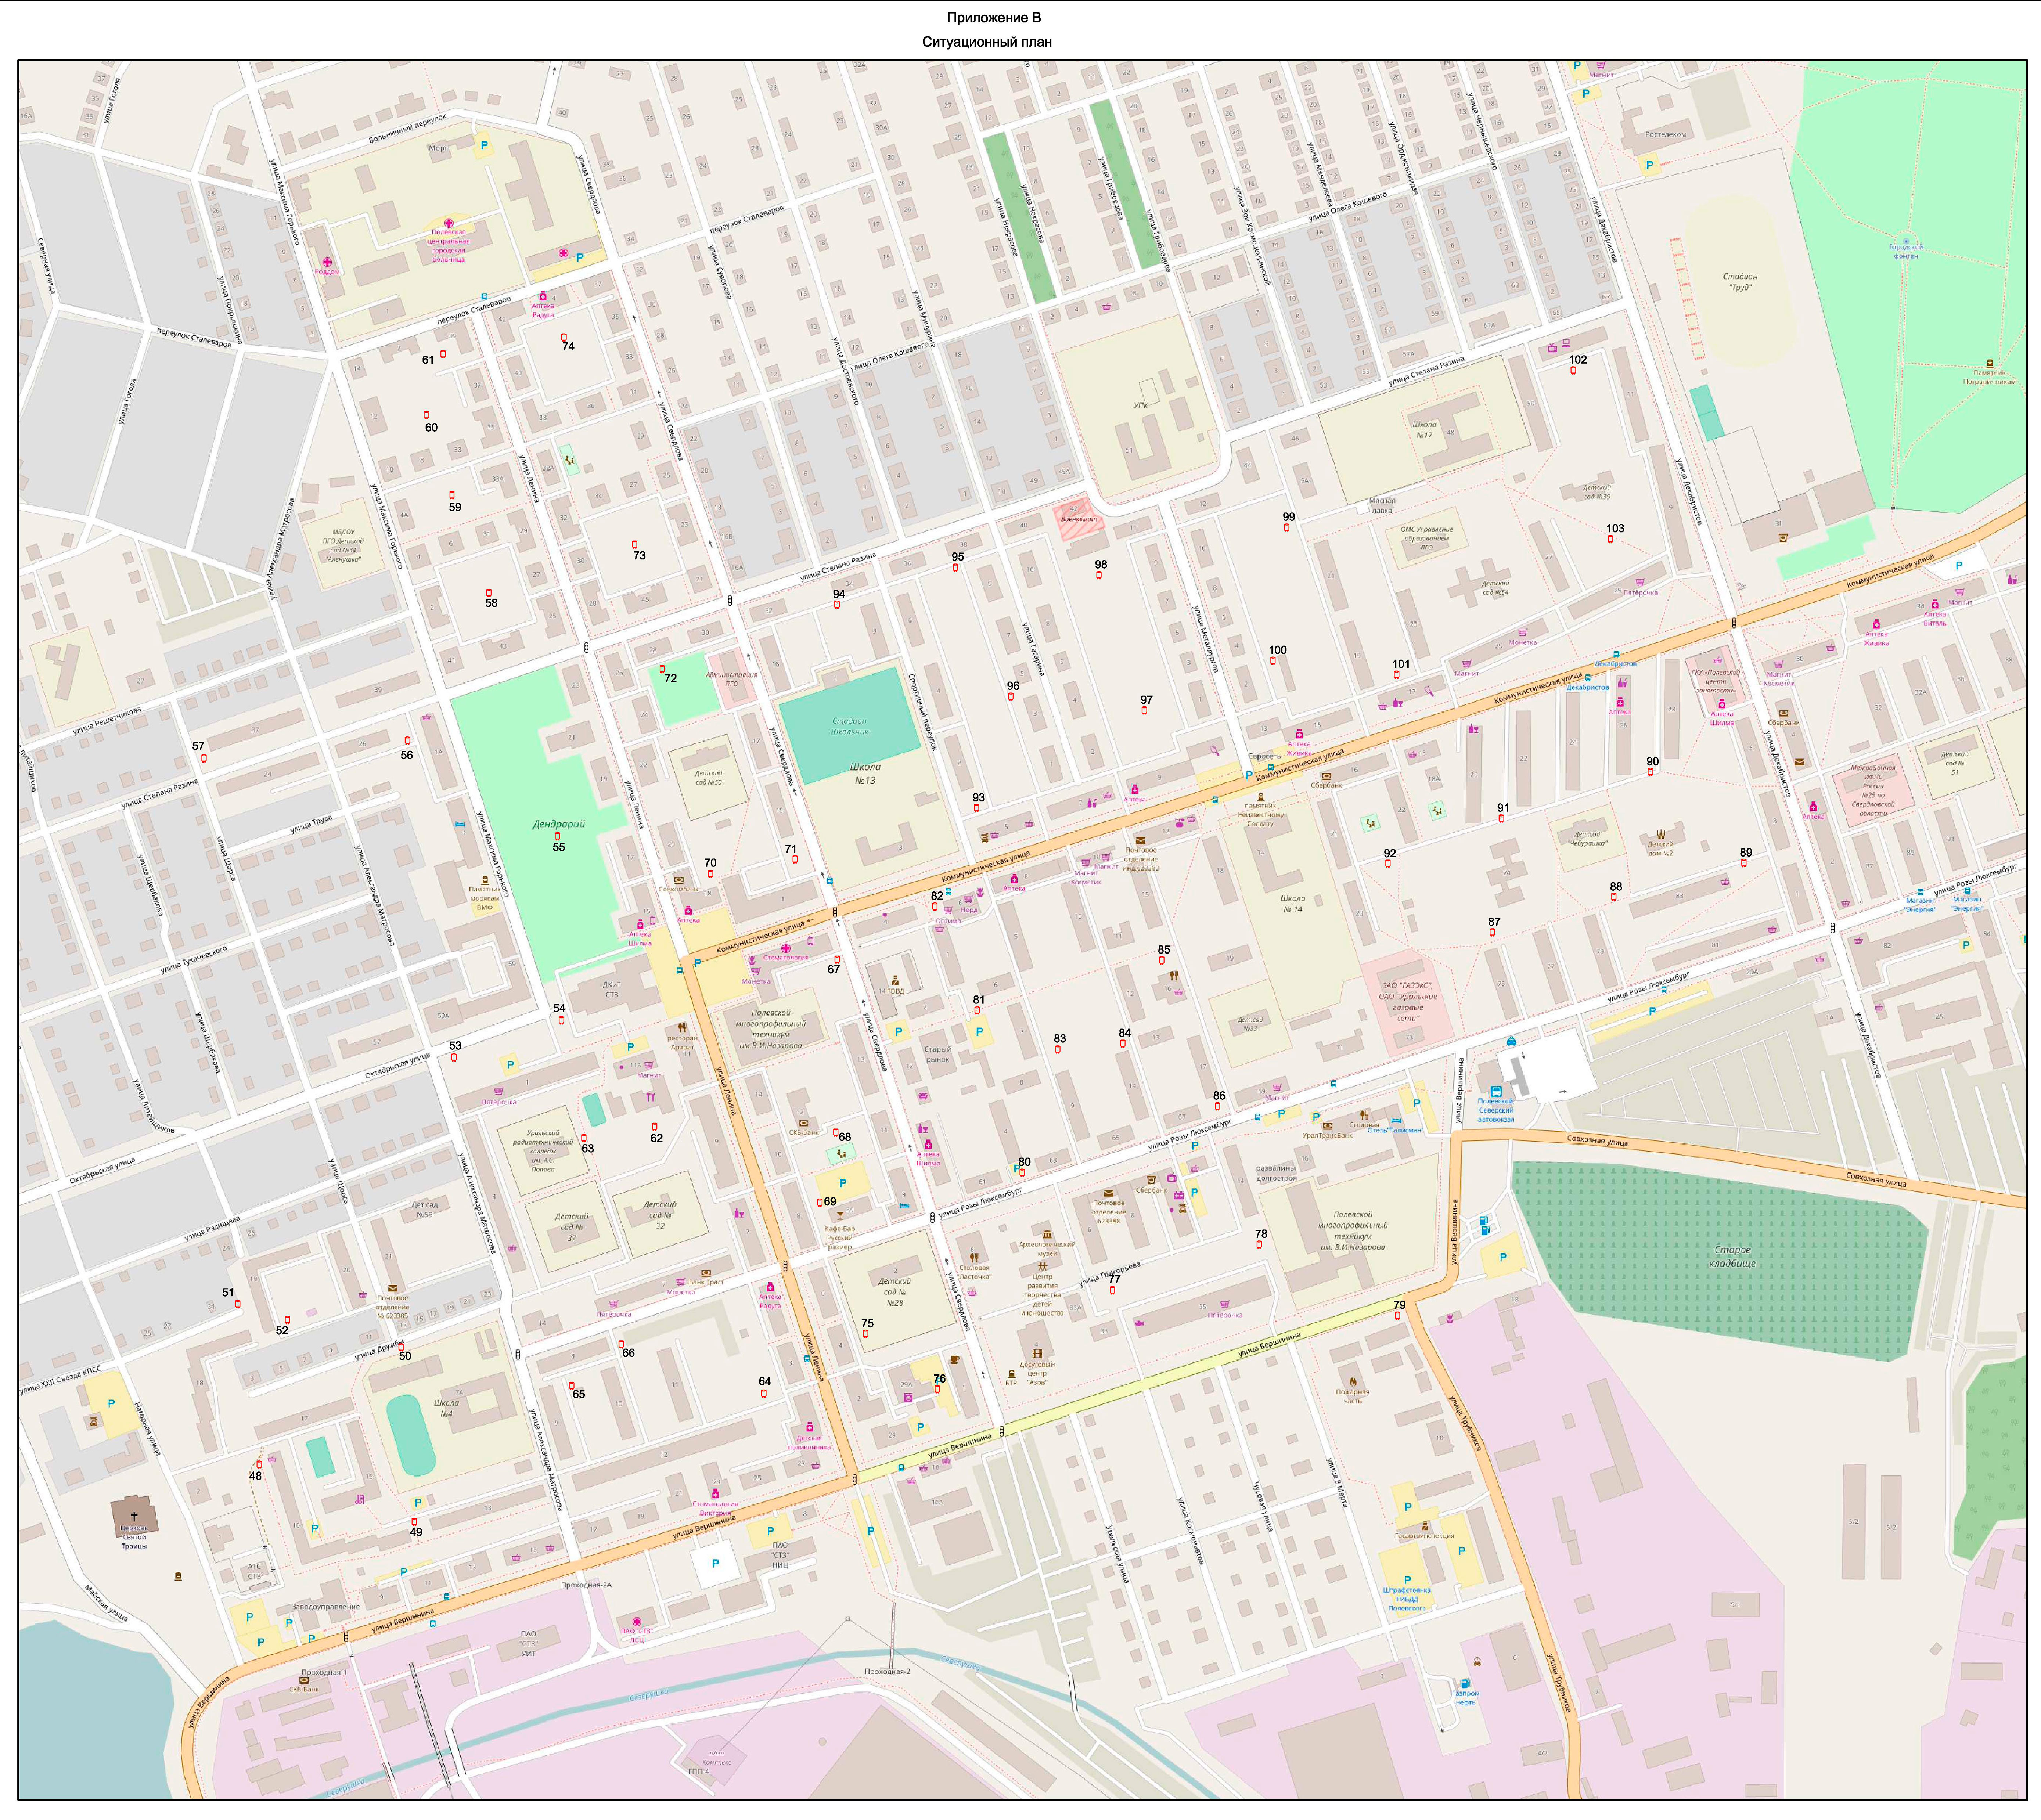
Task: Click the subtitle Ситуационный план
Action: tap(987, 42)
